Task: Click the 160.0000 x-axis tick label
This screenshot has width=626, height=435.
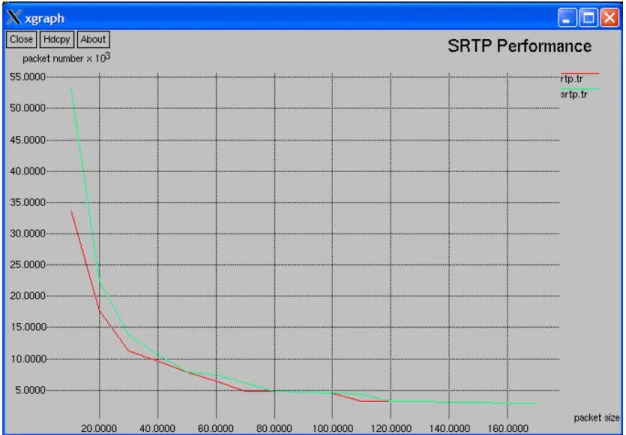Action: (x=508, y=429)
